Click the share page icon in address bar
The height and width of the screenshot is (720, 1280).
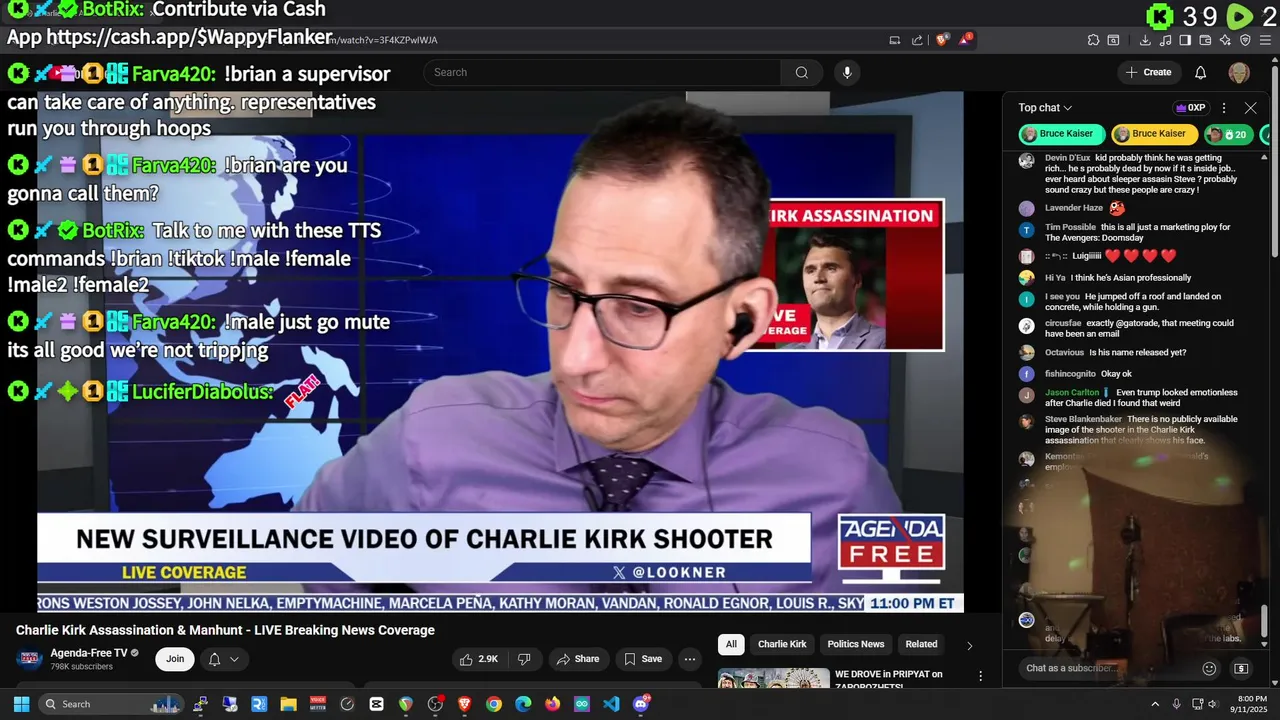coord(917,40)
